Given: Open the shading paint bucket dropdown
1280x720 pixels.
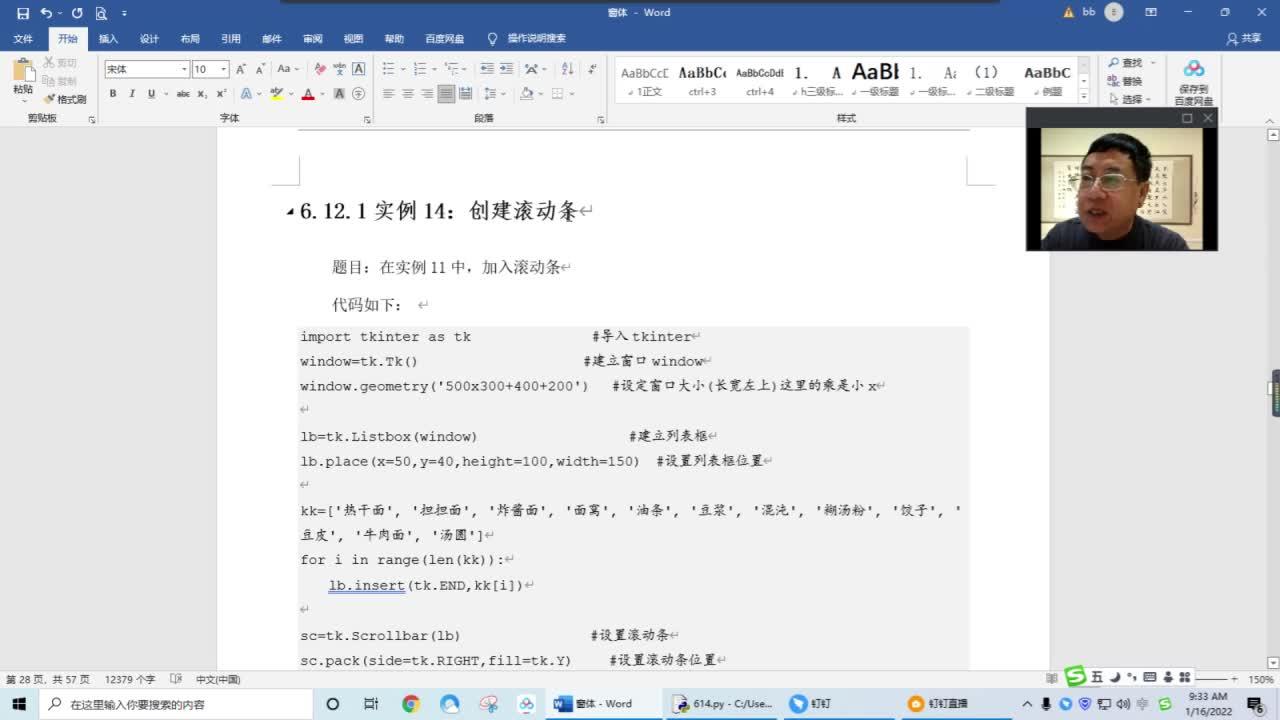Looking at the screenshot, I should [531, 94].
